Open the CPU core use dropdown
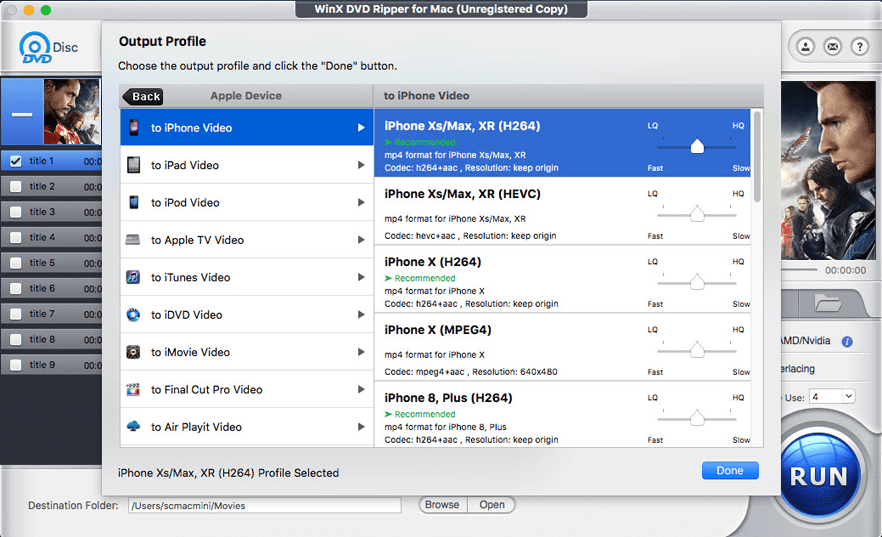 point(832,397)
